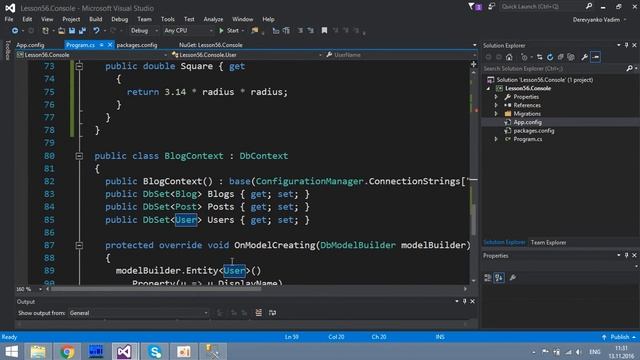Screen dimensions: 640x360
Task: Collapse the OnModelCreating outline at line 87
Action: point(79,245)
